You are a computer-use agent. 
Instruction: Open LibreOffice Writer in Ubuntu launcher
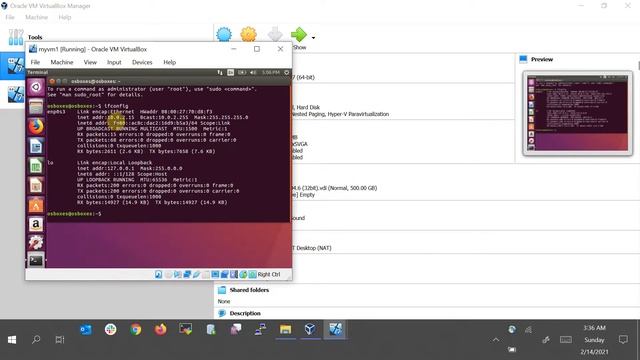[36, 146]
